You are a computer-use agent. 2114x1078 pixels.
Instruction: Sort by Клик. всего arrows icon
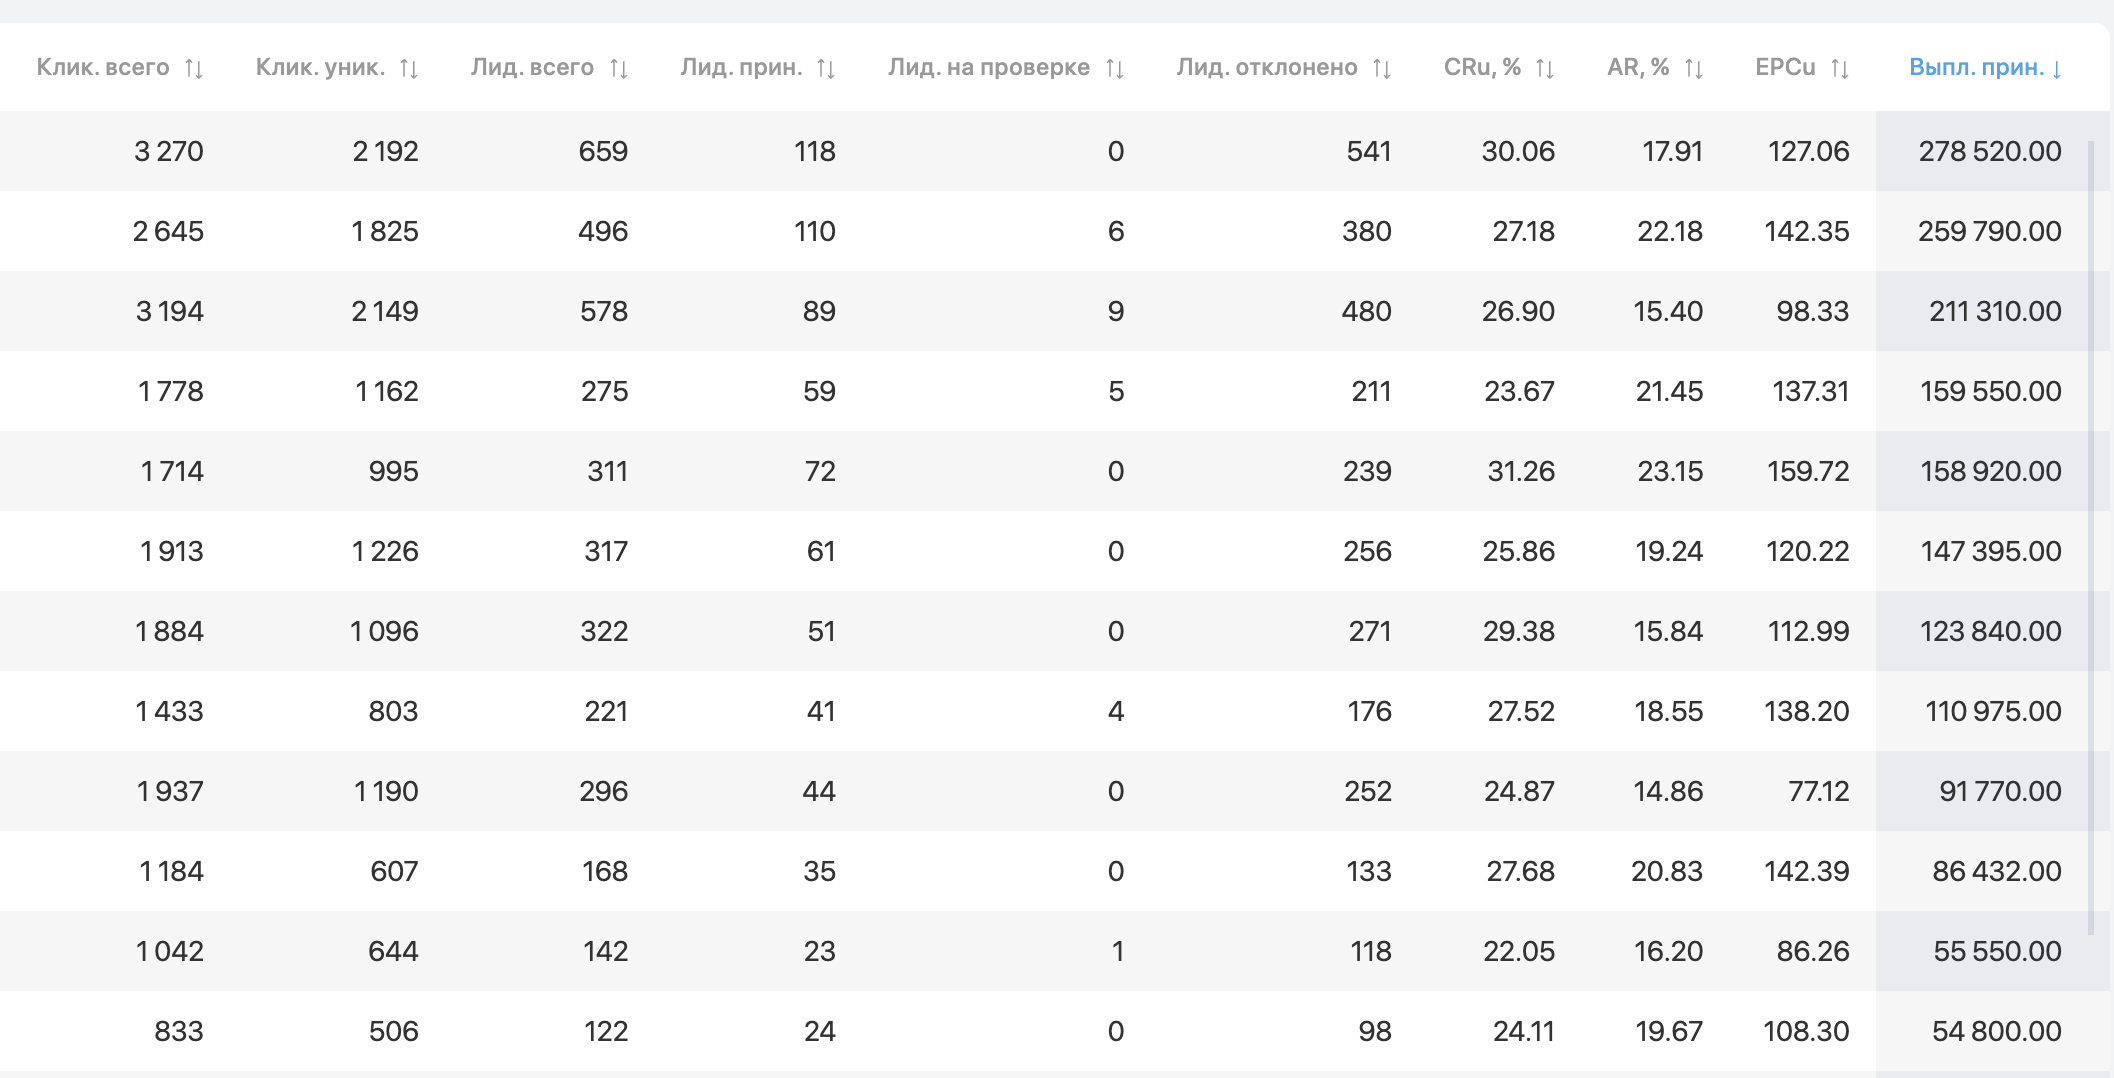point(194,68)
